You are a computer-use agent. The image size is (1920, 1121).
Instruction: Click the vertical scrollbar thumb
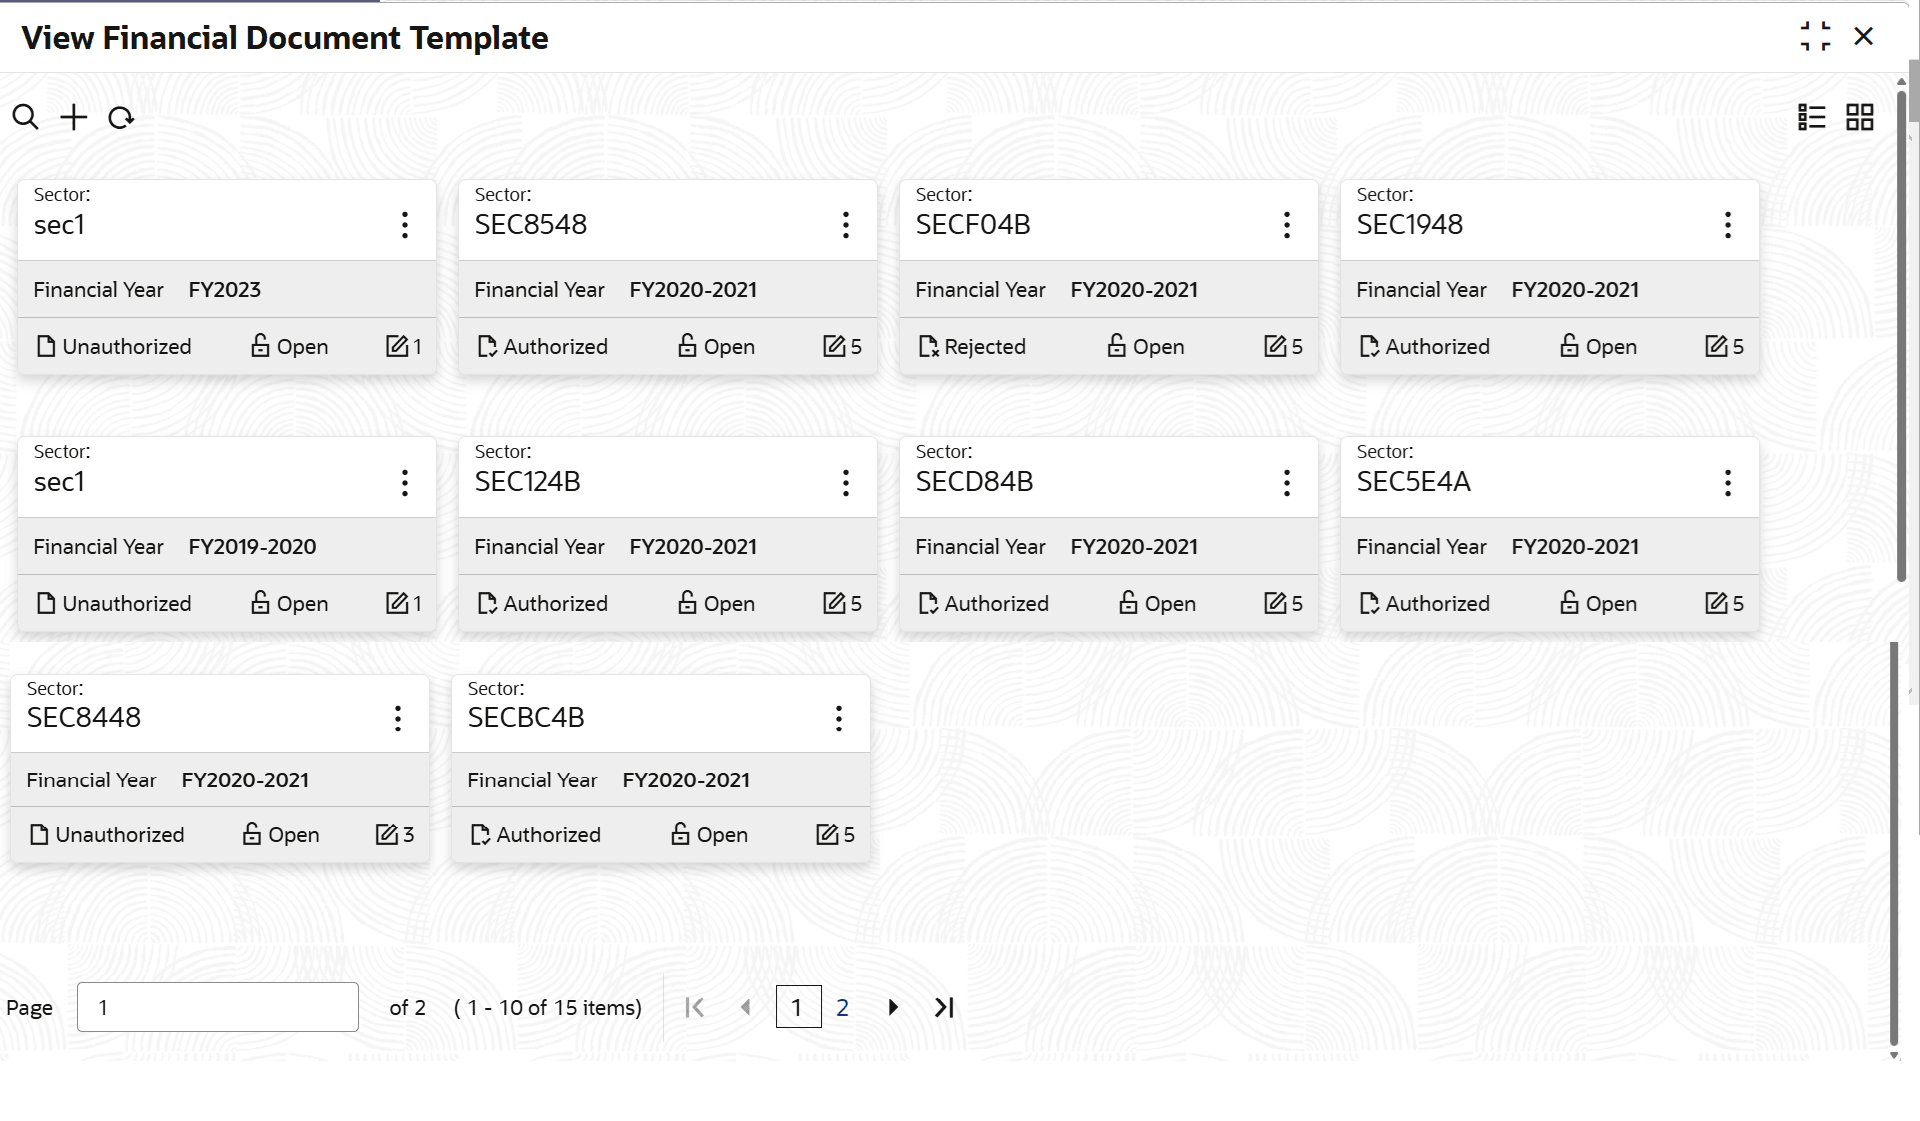point(1902,320)
